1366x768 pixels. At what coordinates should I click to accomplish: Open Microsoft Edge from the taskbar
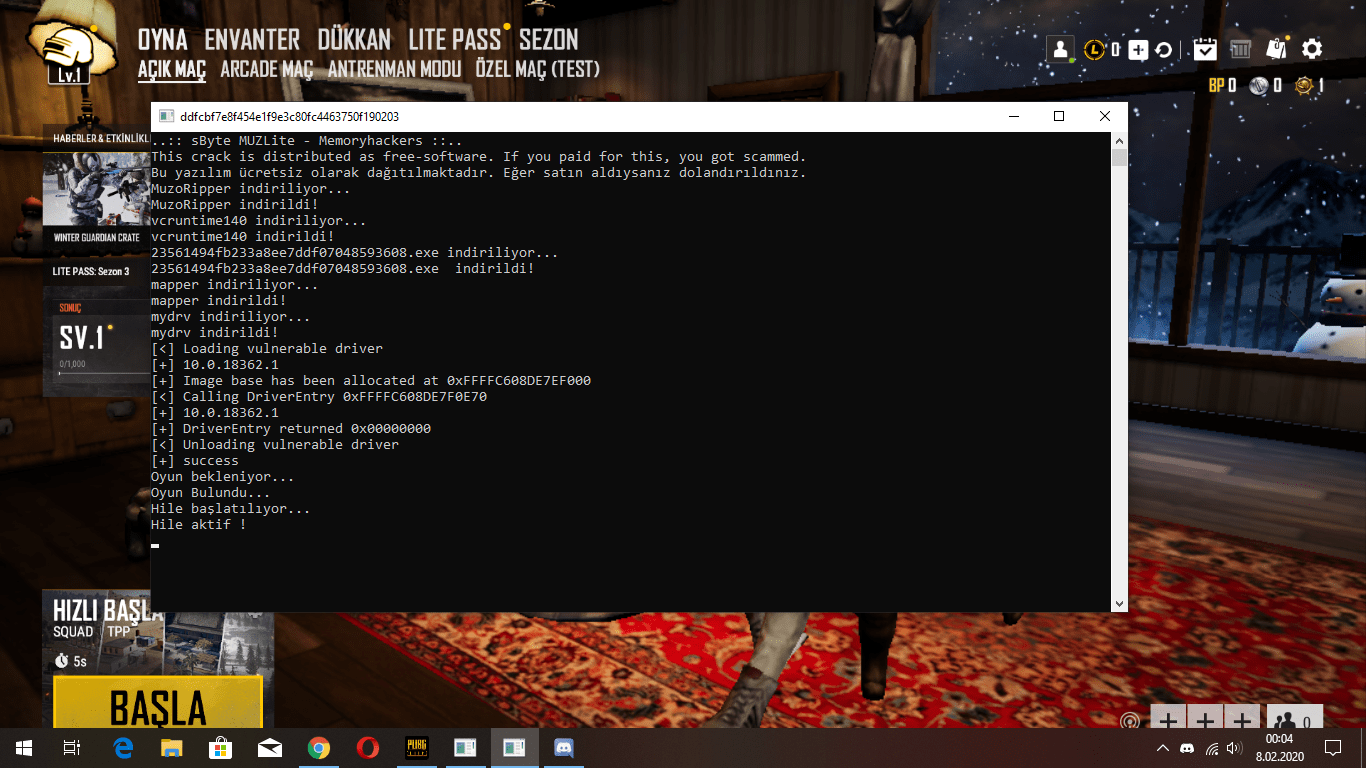pyautogui.click(x=124, y=747)
